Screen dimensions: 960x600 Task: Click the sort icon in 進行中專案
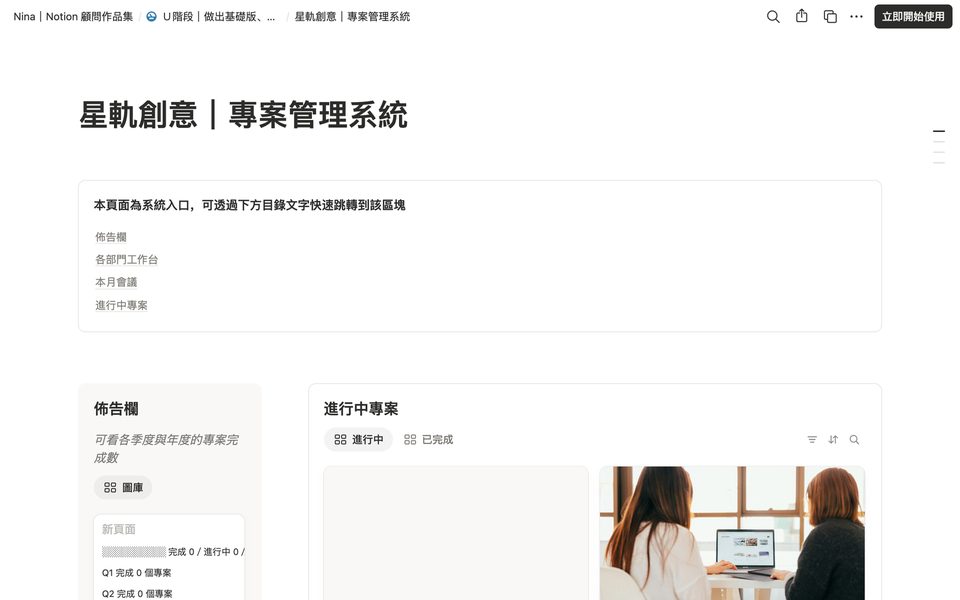(x=833, y=440)
